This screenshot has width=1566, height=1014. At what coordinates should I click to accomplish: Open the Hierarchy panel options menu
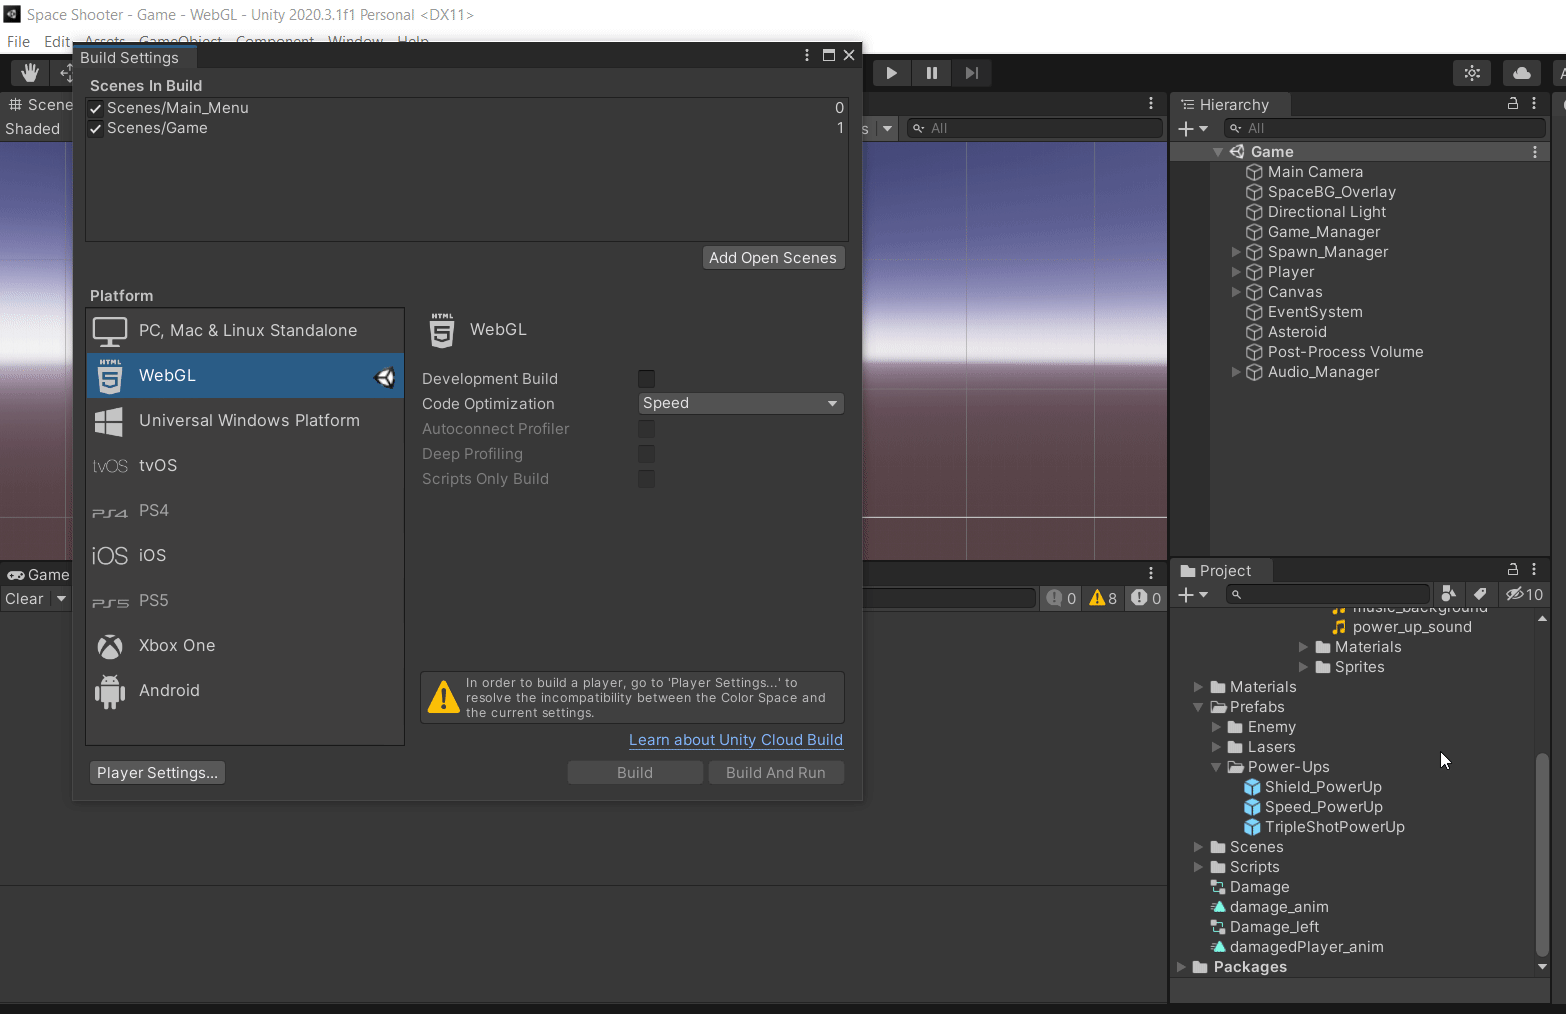coord(1534,103)
